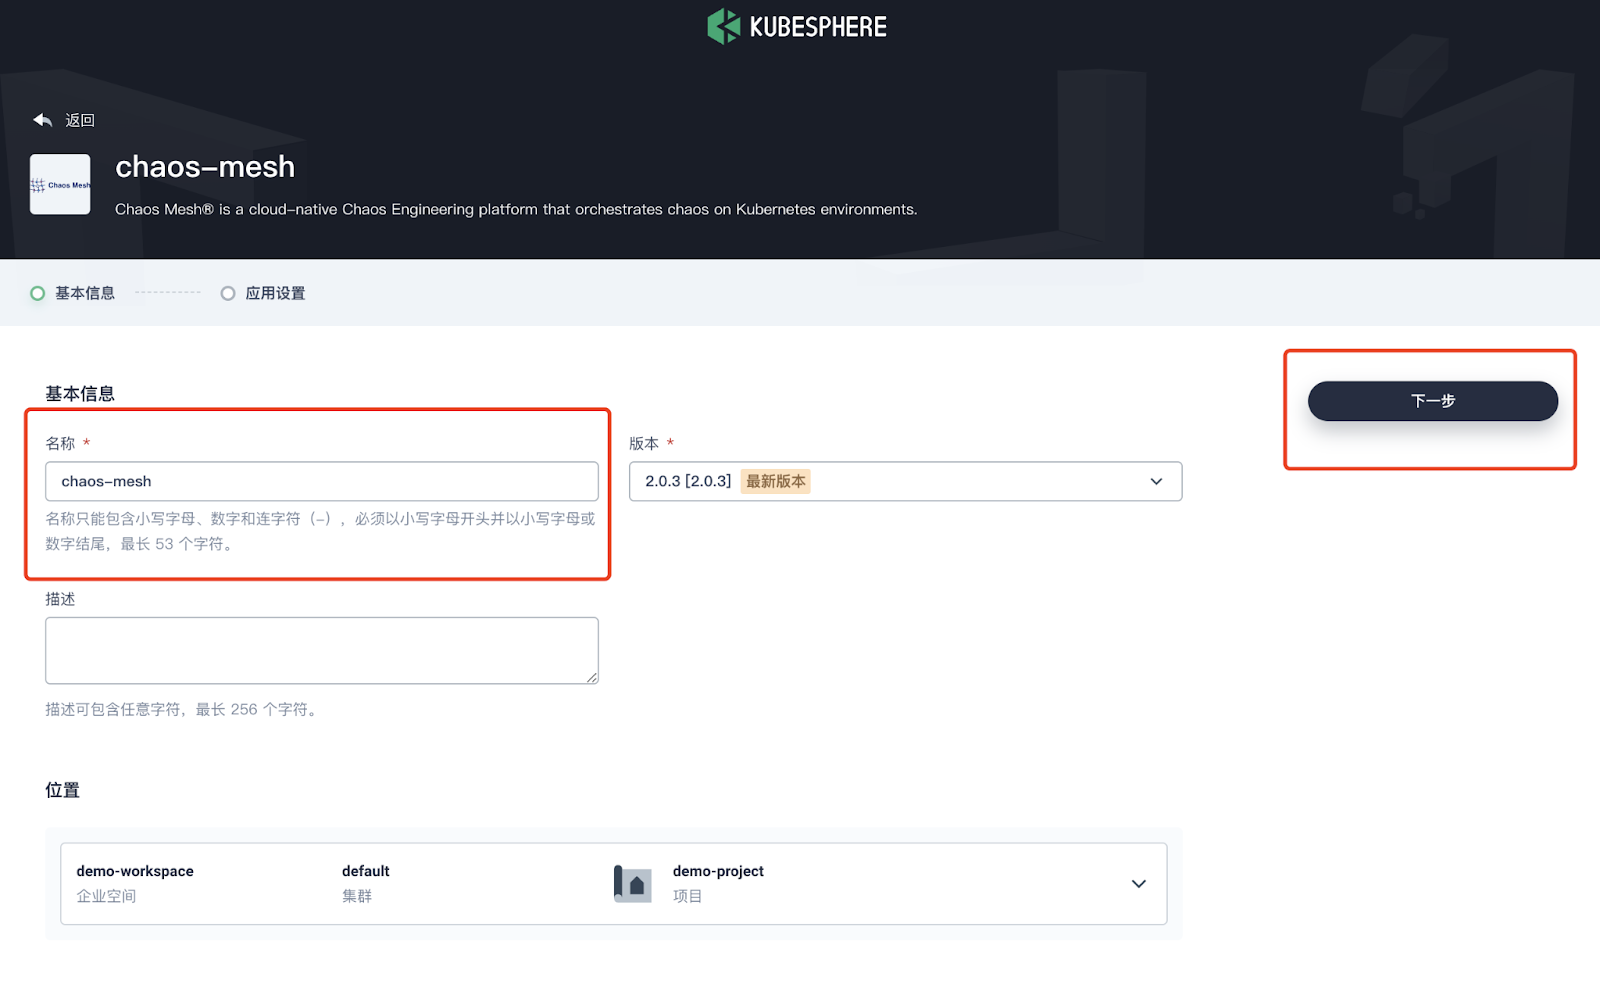Click the chaos-mesh page title
This screenshot has height=988, width=1600.
pyautogui.click(x=205, y=166)
